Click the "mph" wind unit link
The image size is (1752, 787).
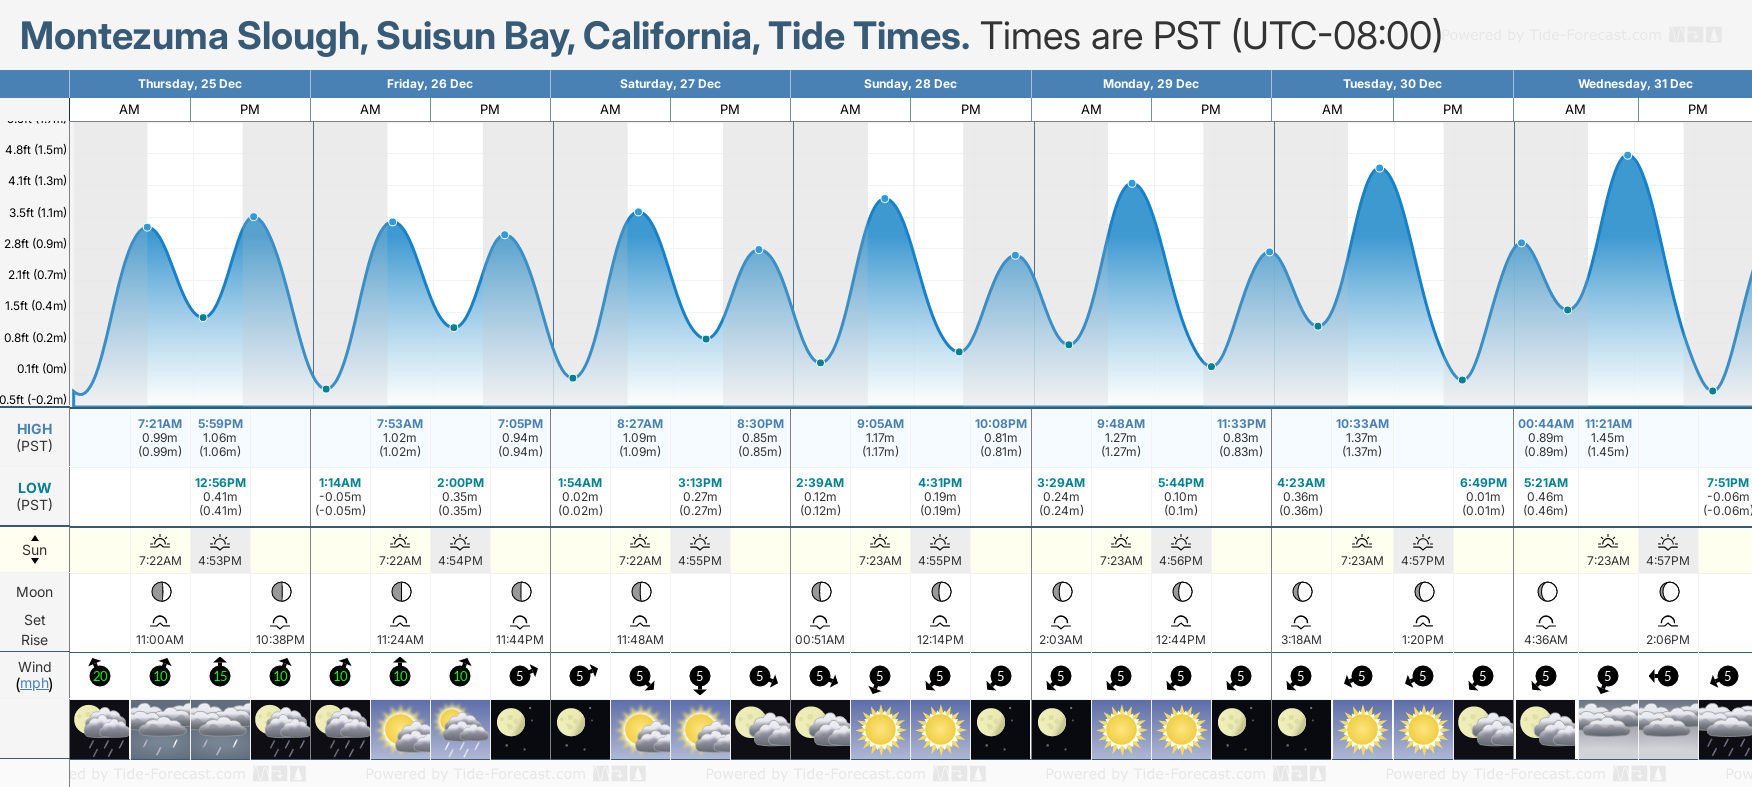(x=34, y=684)
